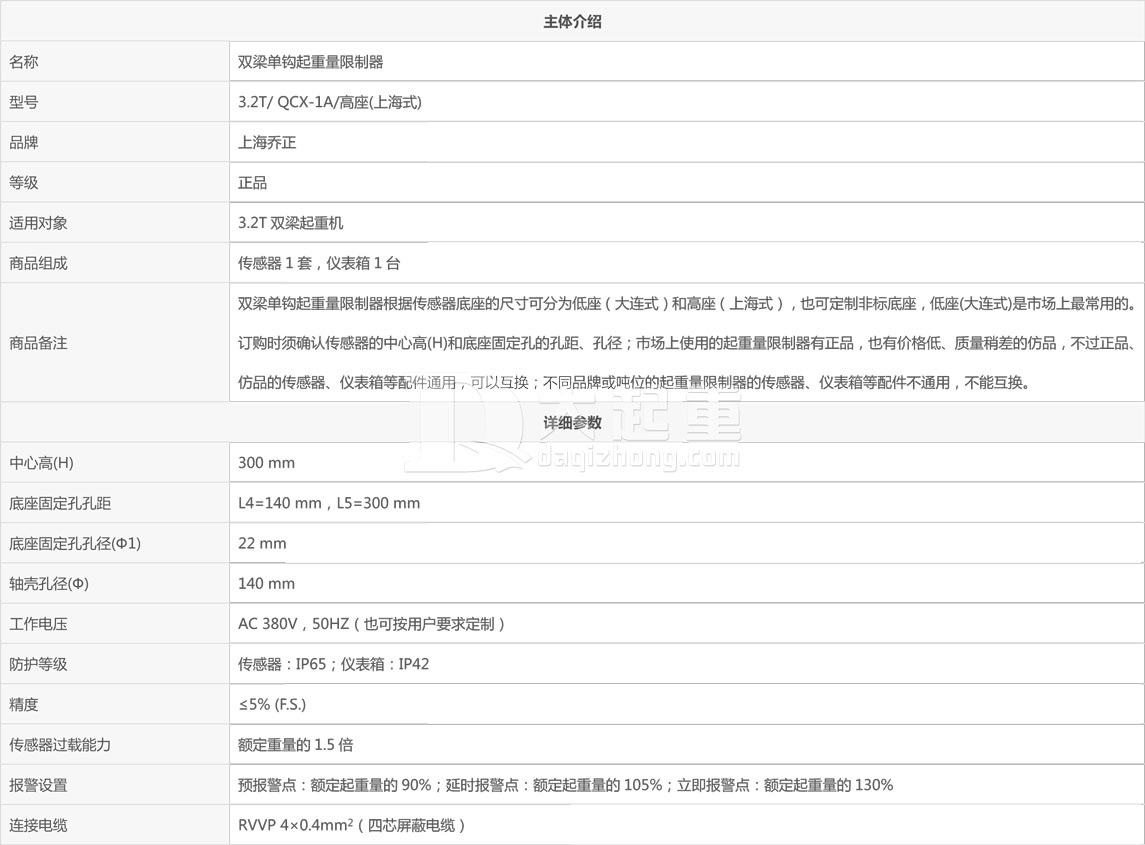Click the brand value 上海乔正
The image size is (1145, 845).
pos(267,142)
